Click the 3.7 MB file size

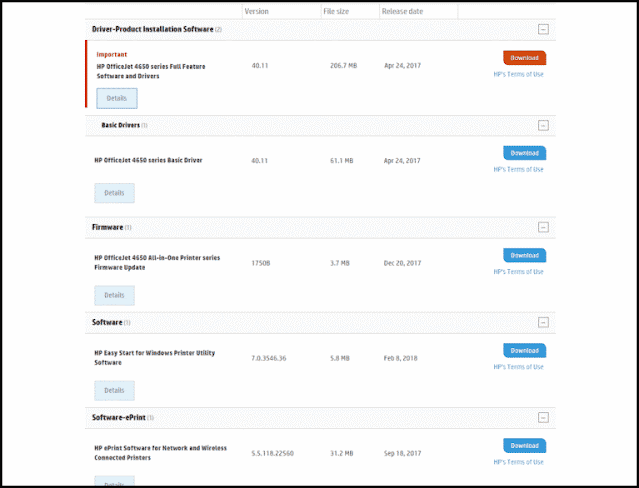pos(340,263)
